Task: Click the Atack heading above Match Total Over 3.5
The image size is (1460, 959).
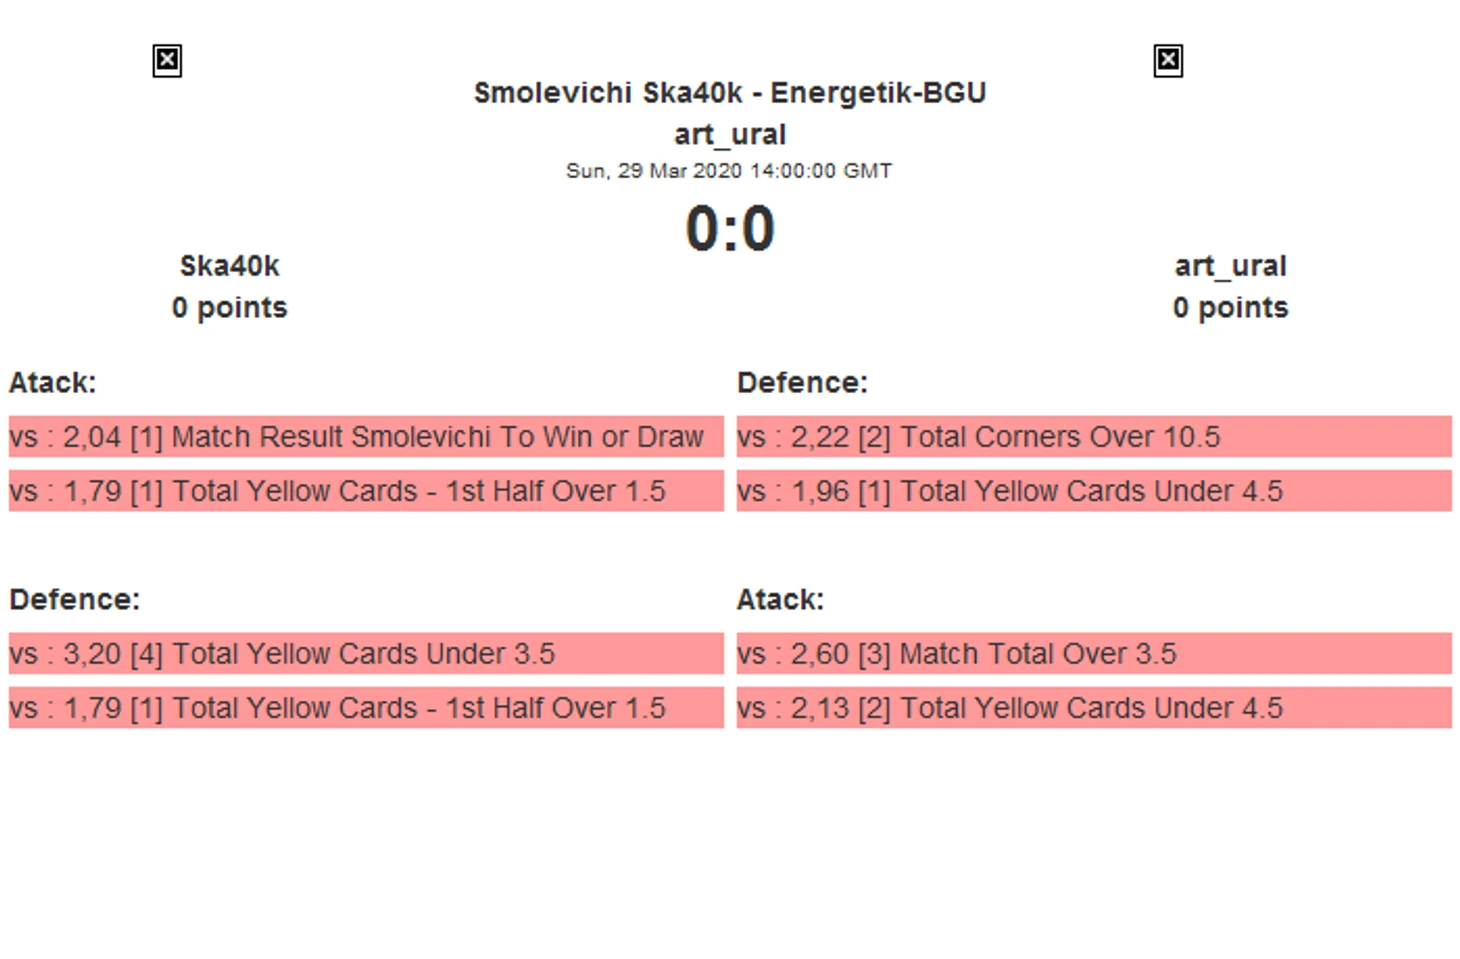Action: pos(780,600)
